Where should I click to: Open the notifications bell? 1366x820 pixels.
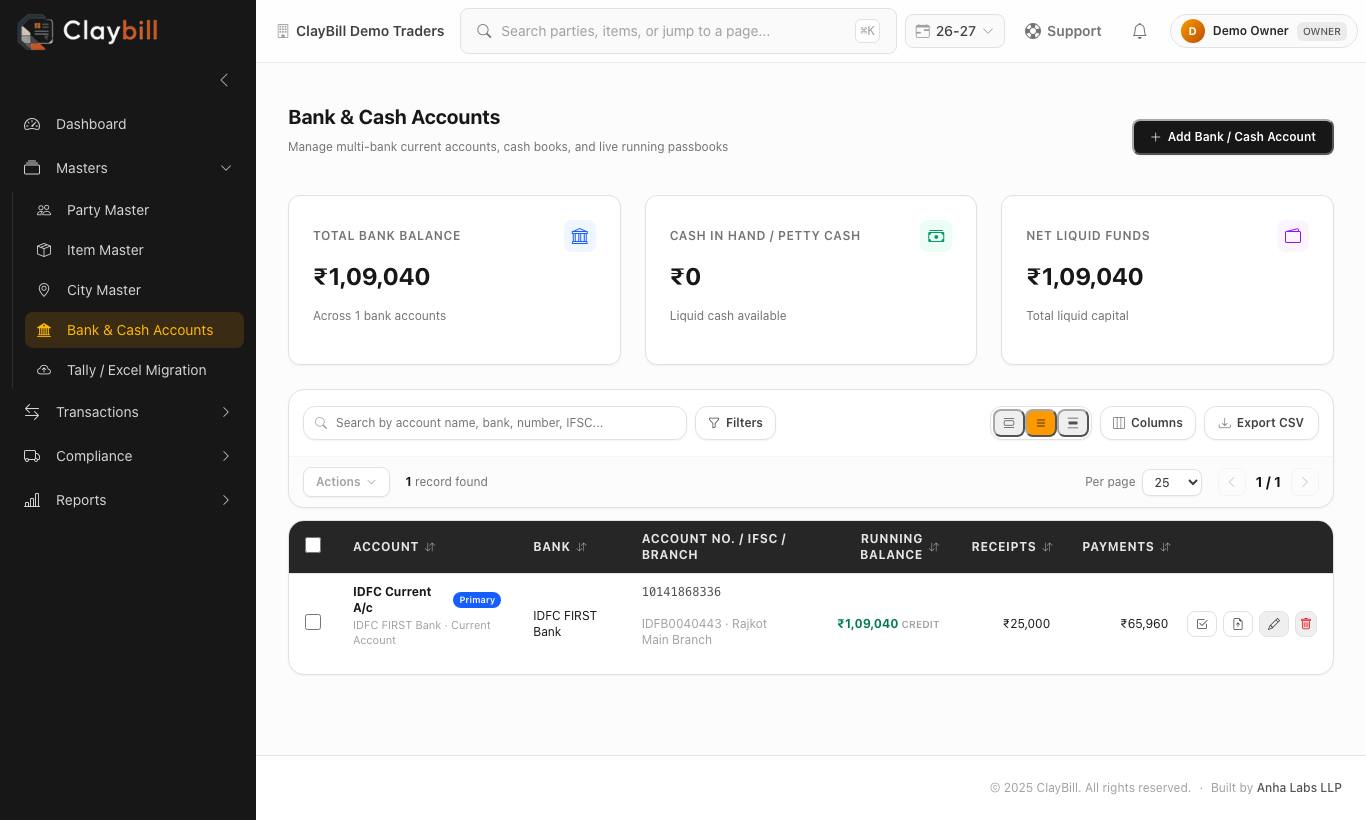click(x=1139, y=31)
